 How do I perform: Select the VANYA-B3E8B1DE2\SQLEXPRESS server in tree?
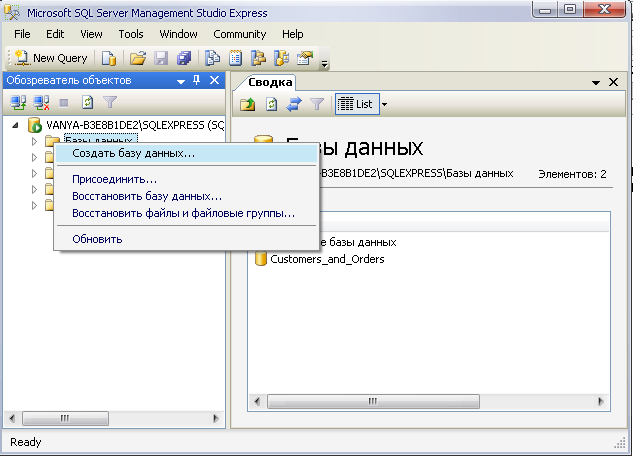(x=135, y=125)
